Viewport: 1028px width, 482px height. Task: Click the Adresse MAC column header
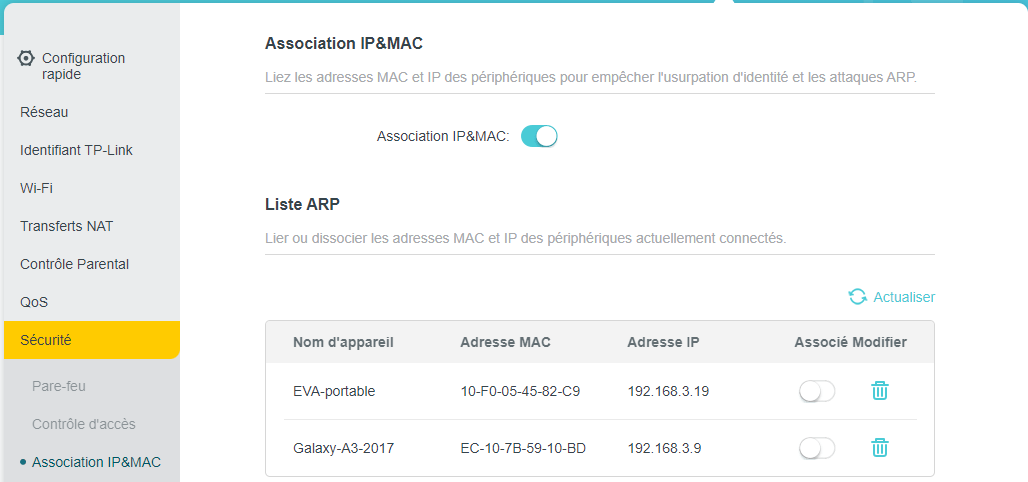point(505,342)
